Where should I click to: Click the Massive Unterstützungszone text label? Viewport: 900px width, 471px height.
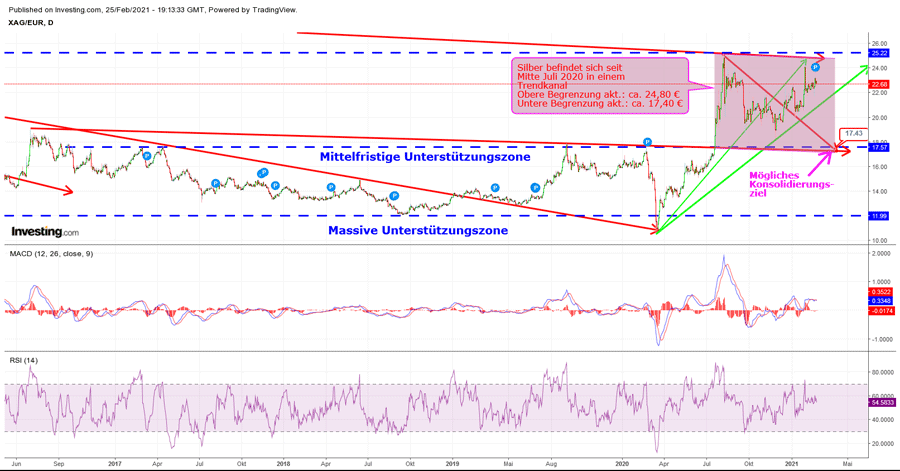click(x=417, y=230)
